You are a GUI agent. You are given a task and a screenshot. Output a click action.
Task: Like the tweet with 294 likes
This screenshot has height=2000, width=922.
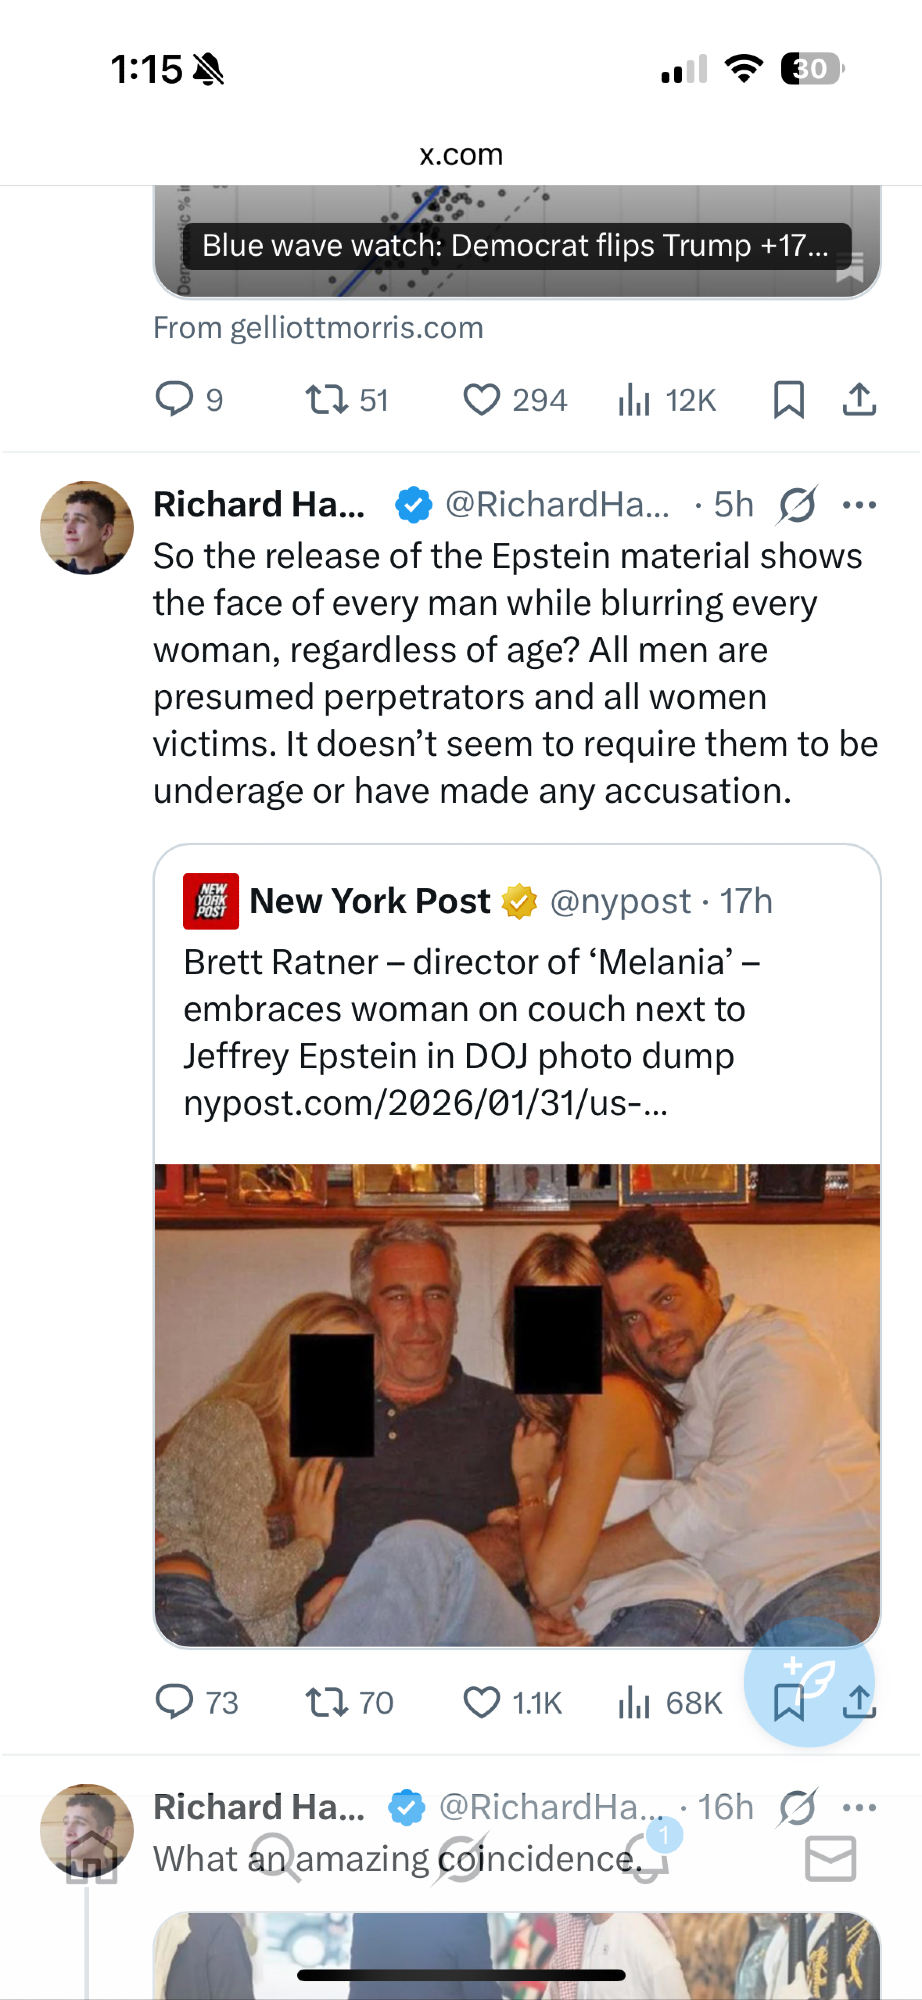(481, 400)
